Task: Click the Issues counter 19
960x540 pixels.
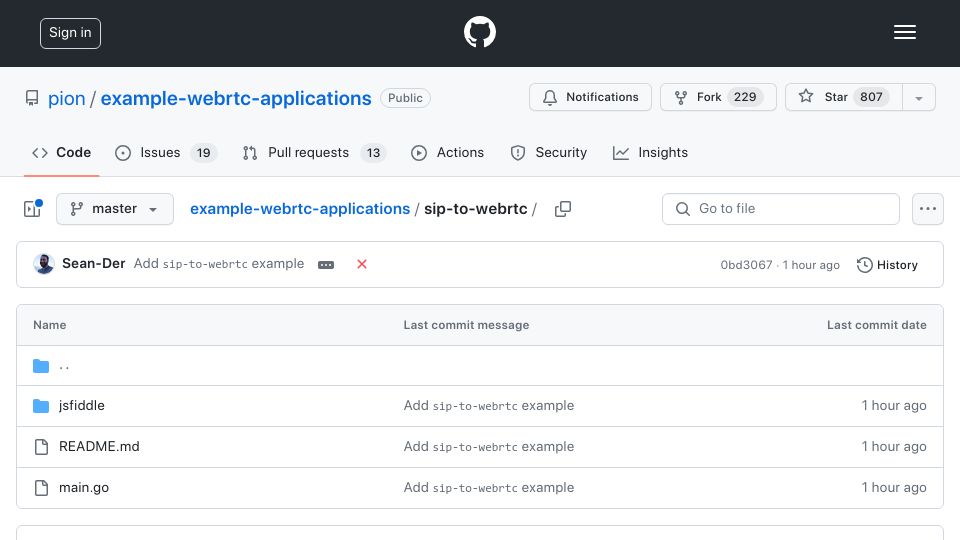Action: click(203, 152)
